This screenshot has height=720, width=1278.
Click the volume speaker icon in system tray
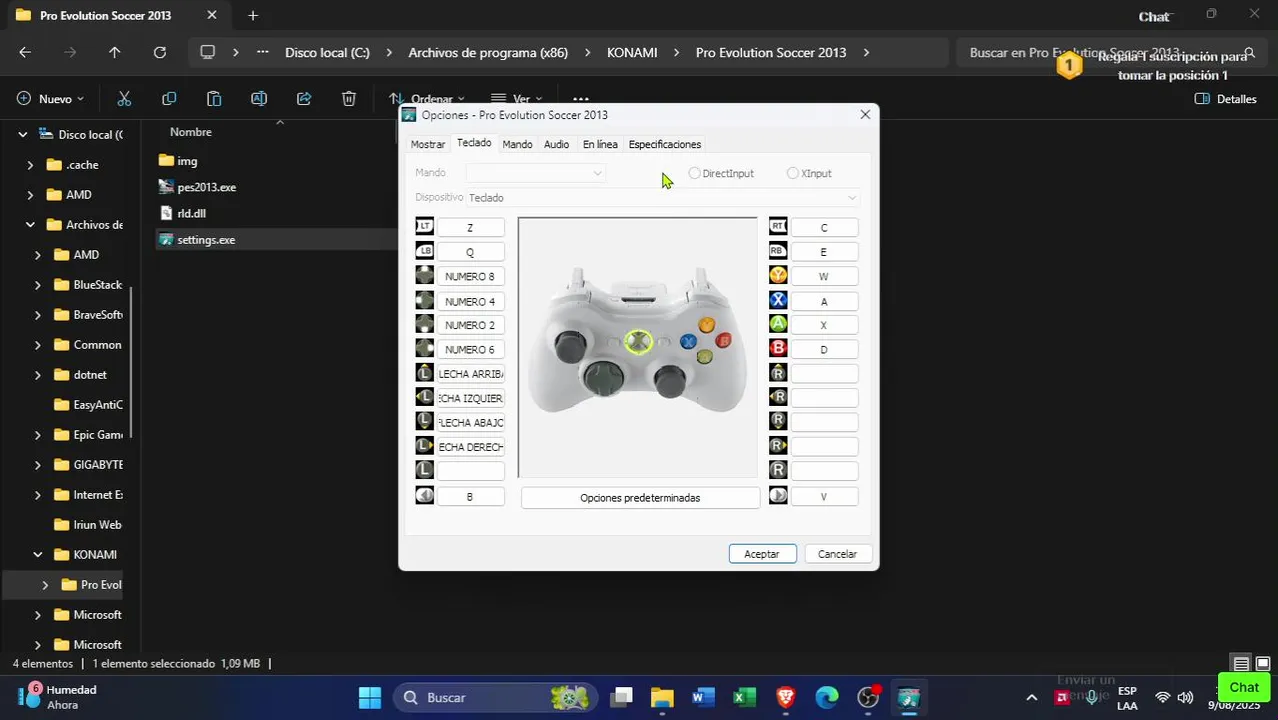click(x=1186, y=697)
